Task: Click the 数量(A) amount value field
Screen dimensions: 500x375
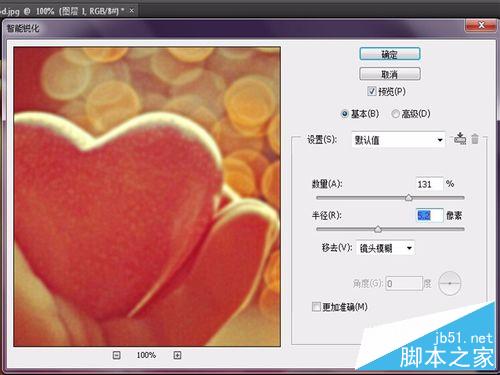Action: 429,184
